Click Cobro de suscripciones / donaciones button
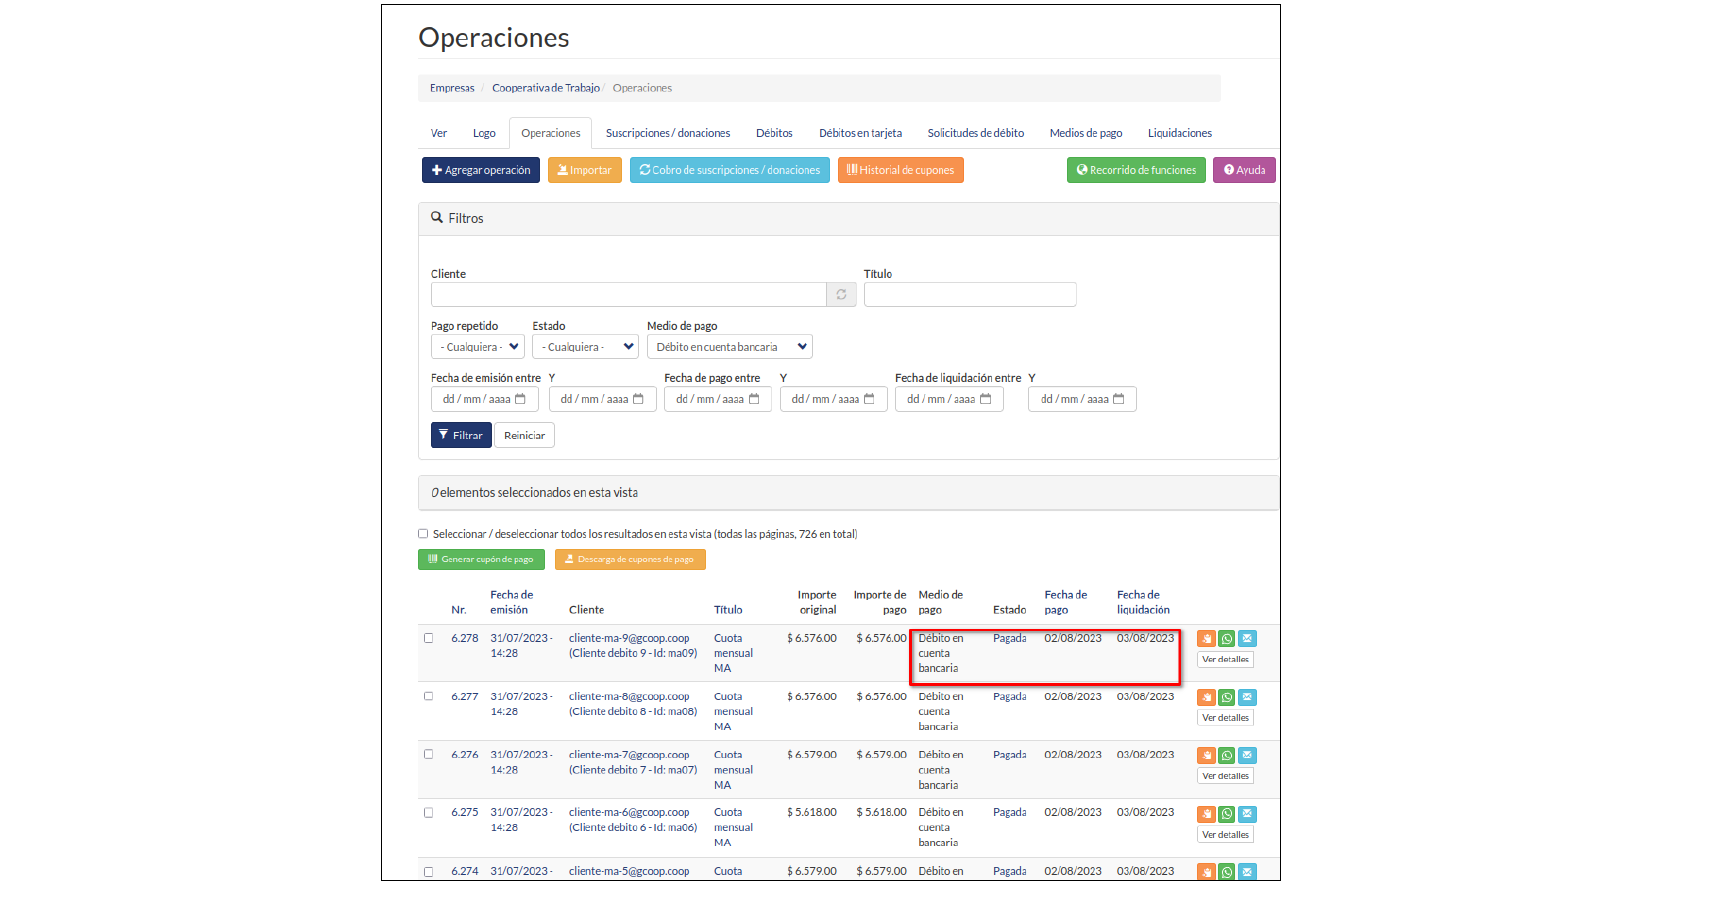Viewport: 1710px width, 907px height. [x=730, y=170]
